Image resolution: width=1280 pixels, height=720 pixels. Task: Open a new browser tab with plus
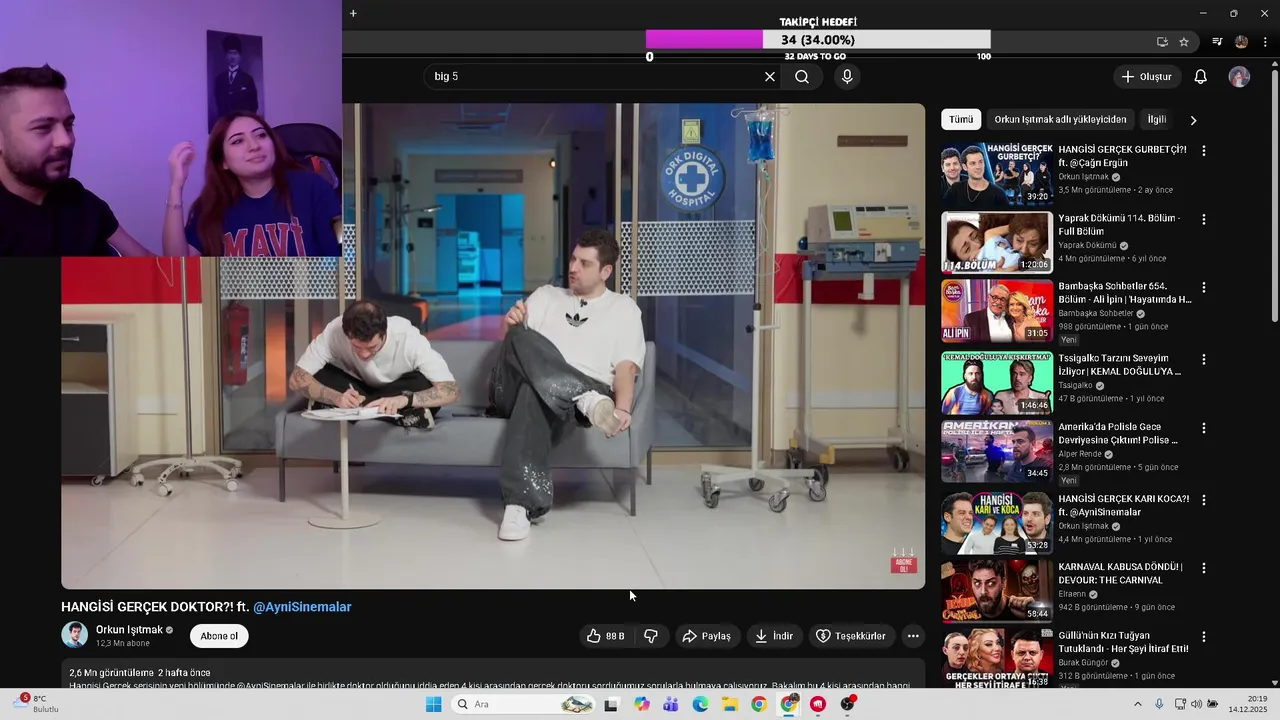coord(353,13)
